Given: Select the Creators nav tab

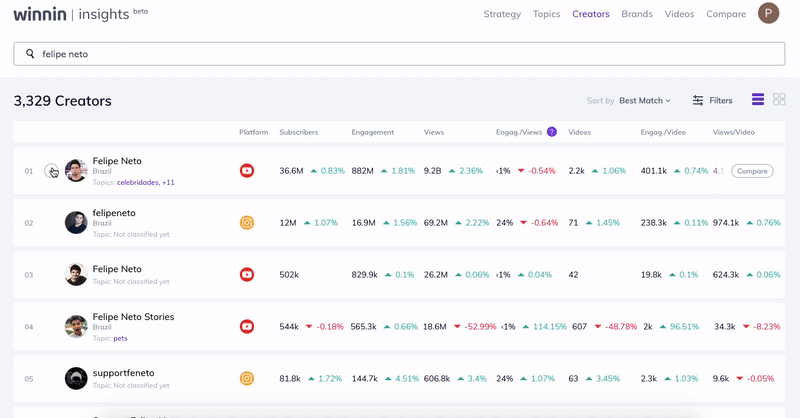Looking at the screenshot, I should (591, 14).
